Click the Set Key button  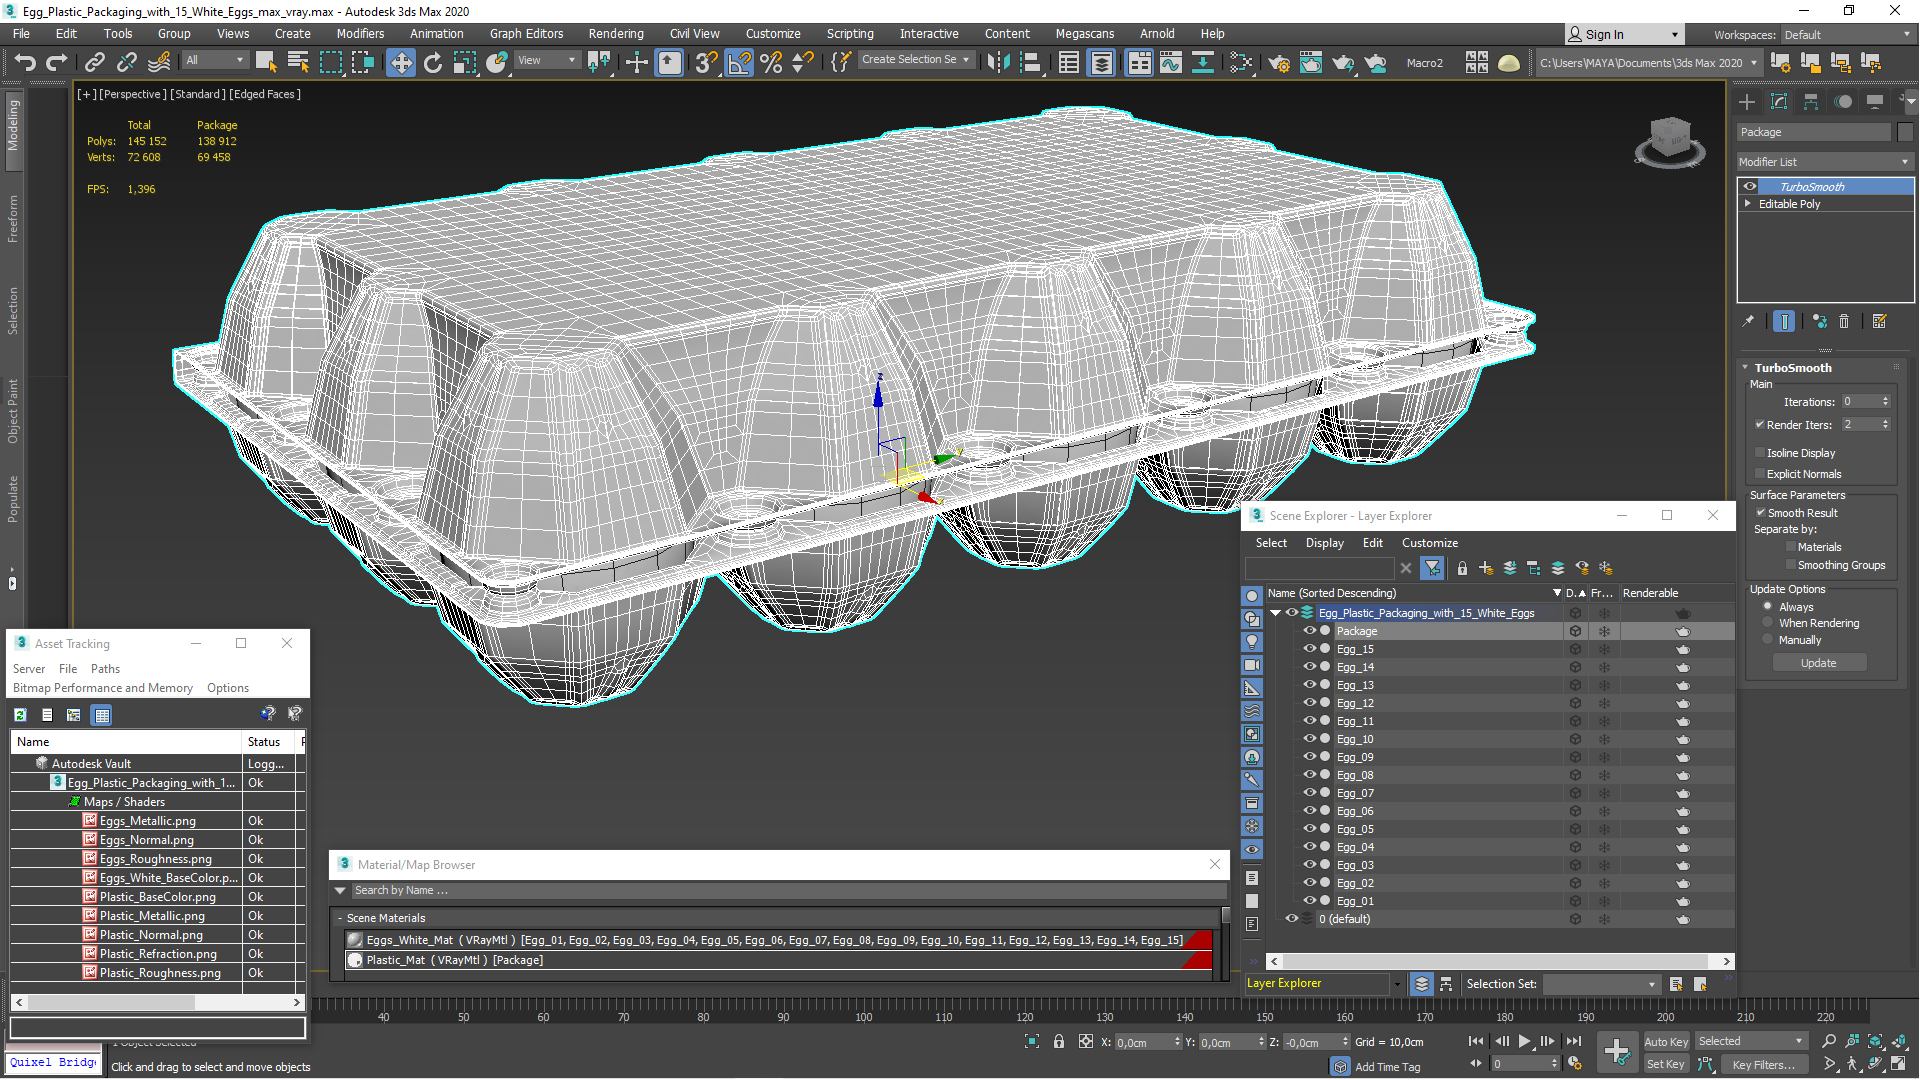[x=1665, y=1064]
